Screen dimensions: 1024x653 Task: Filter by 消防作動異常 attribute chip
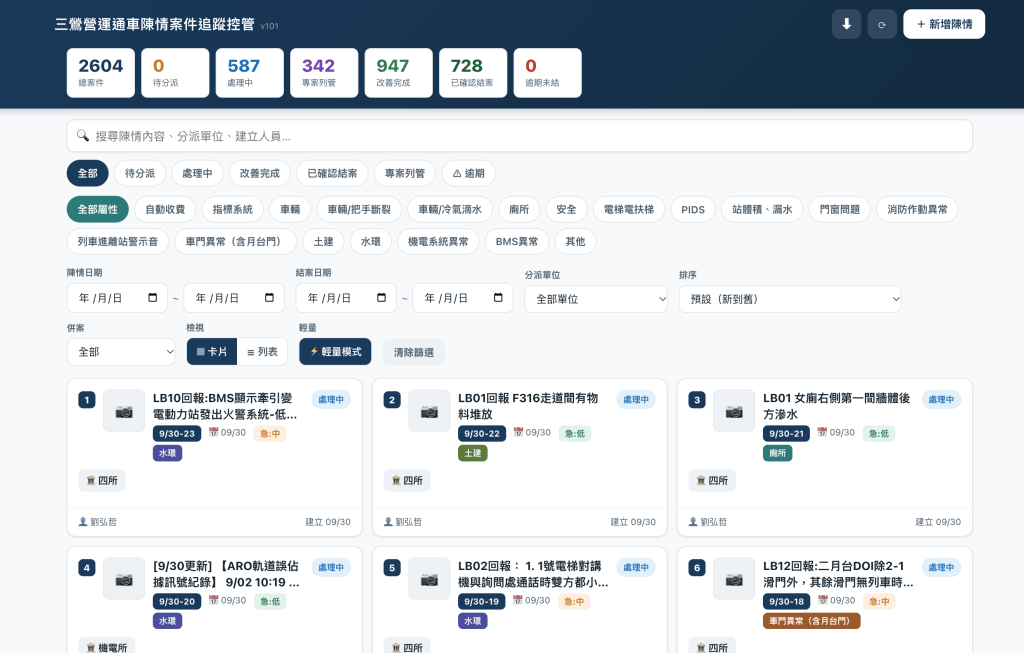point(917,210)
